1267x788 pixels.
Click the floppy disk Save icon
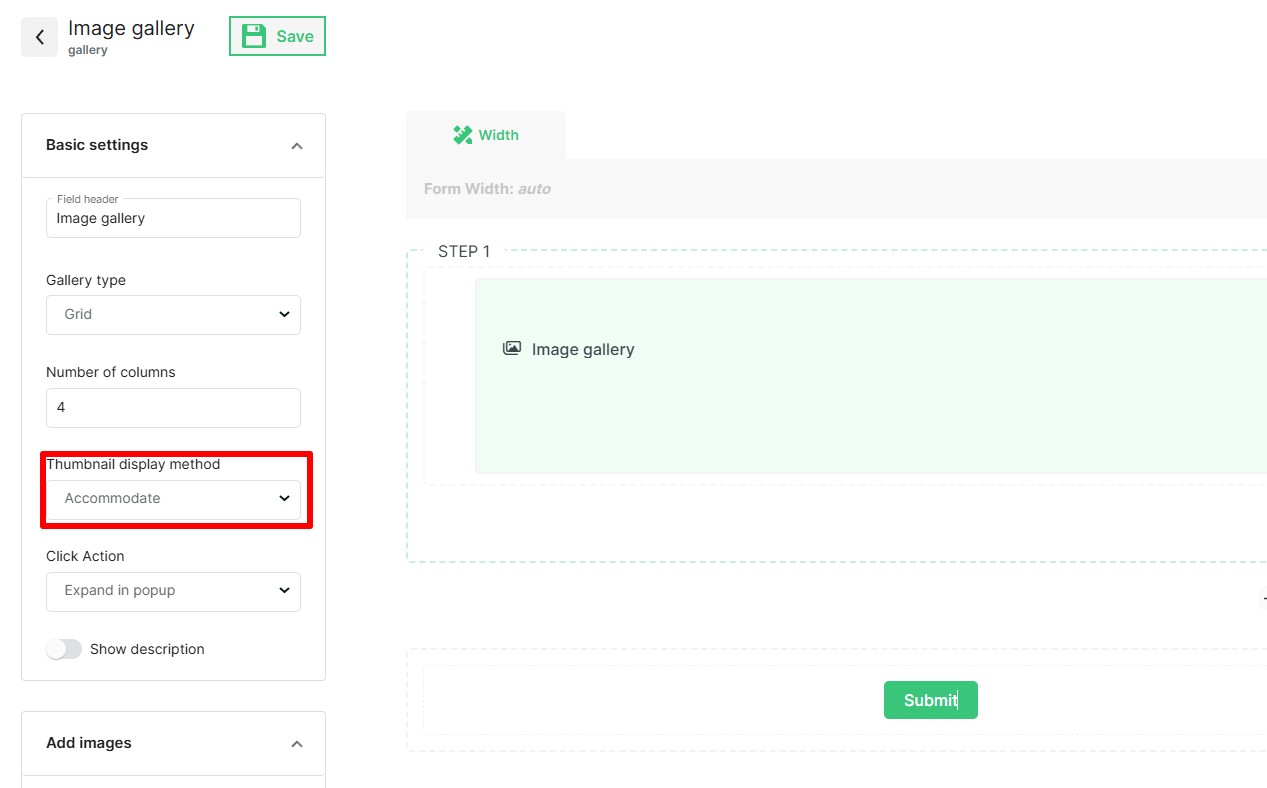[255, 36]
